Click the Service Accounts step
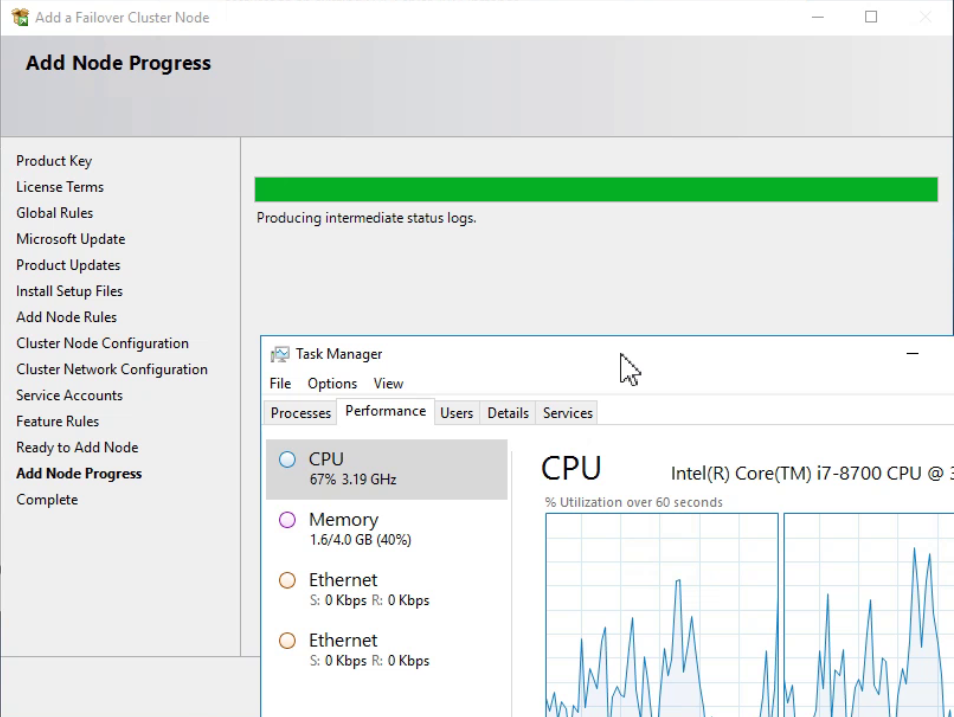954x717 pixels. click(x=69, y=396)
